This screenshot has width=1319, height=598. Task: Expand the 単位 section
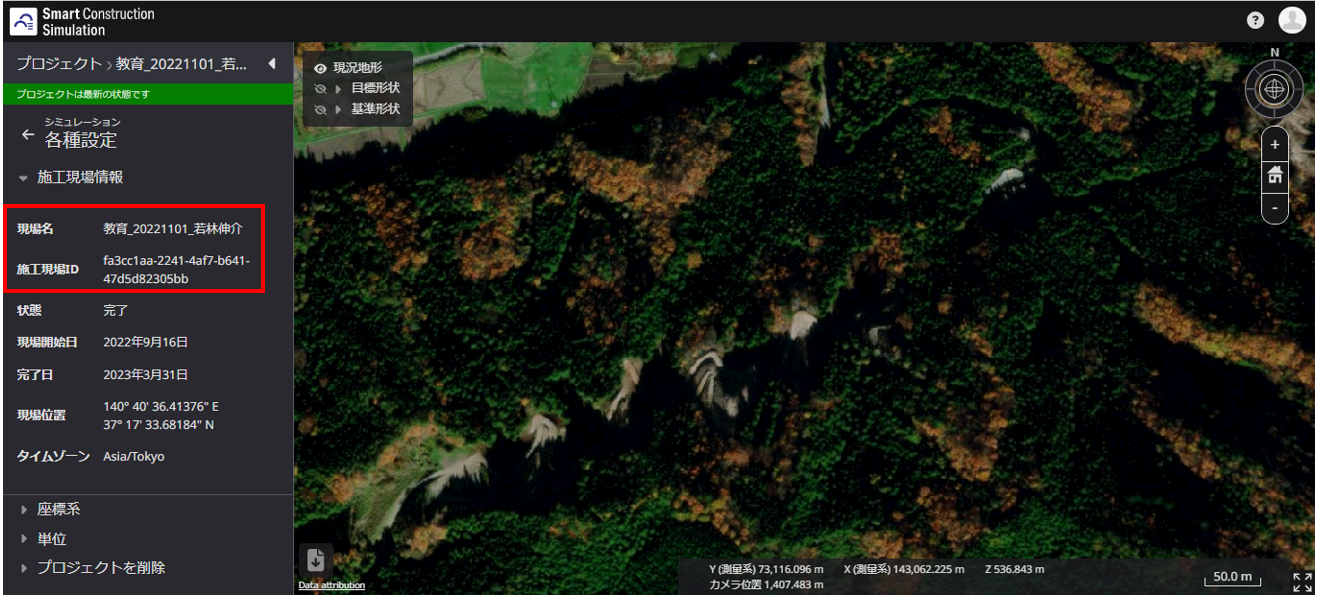pyautogui.click(x=24, y=539)
